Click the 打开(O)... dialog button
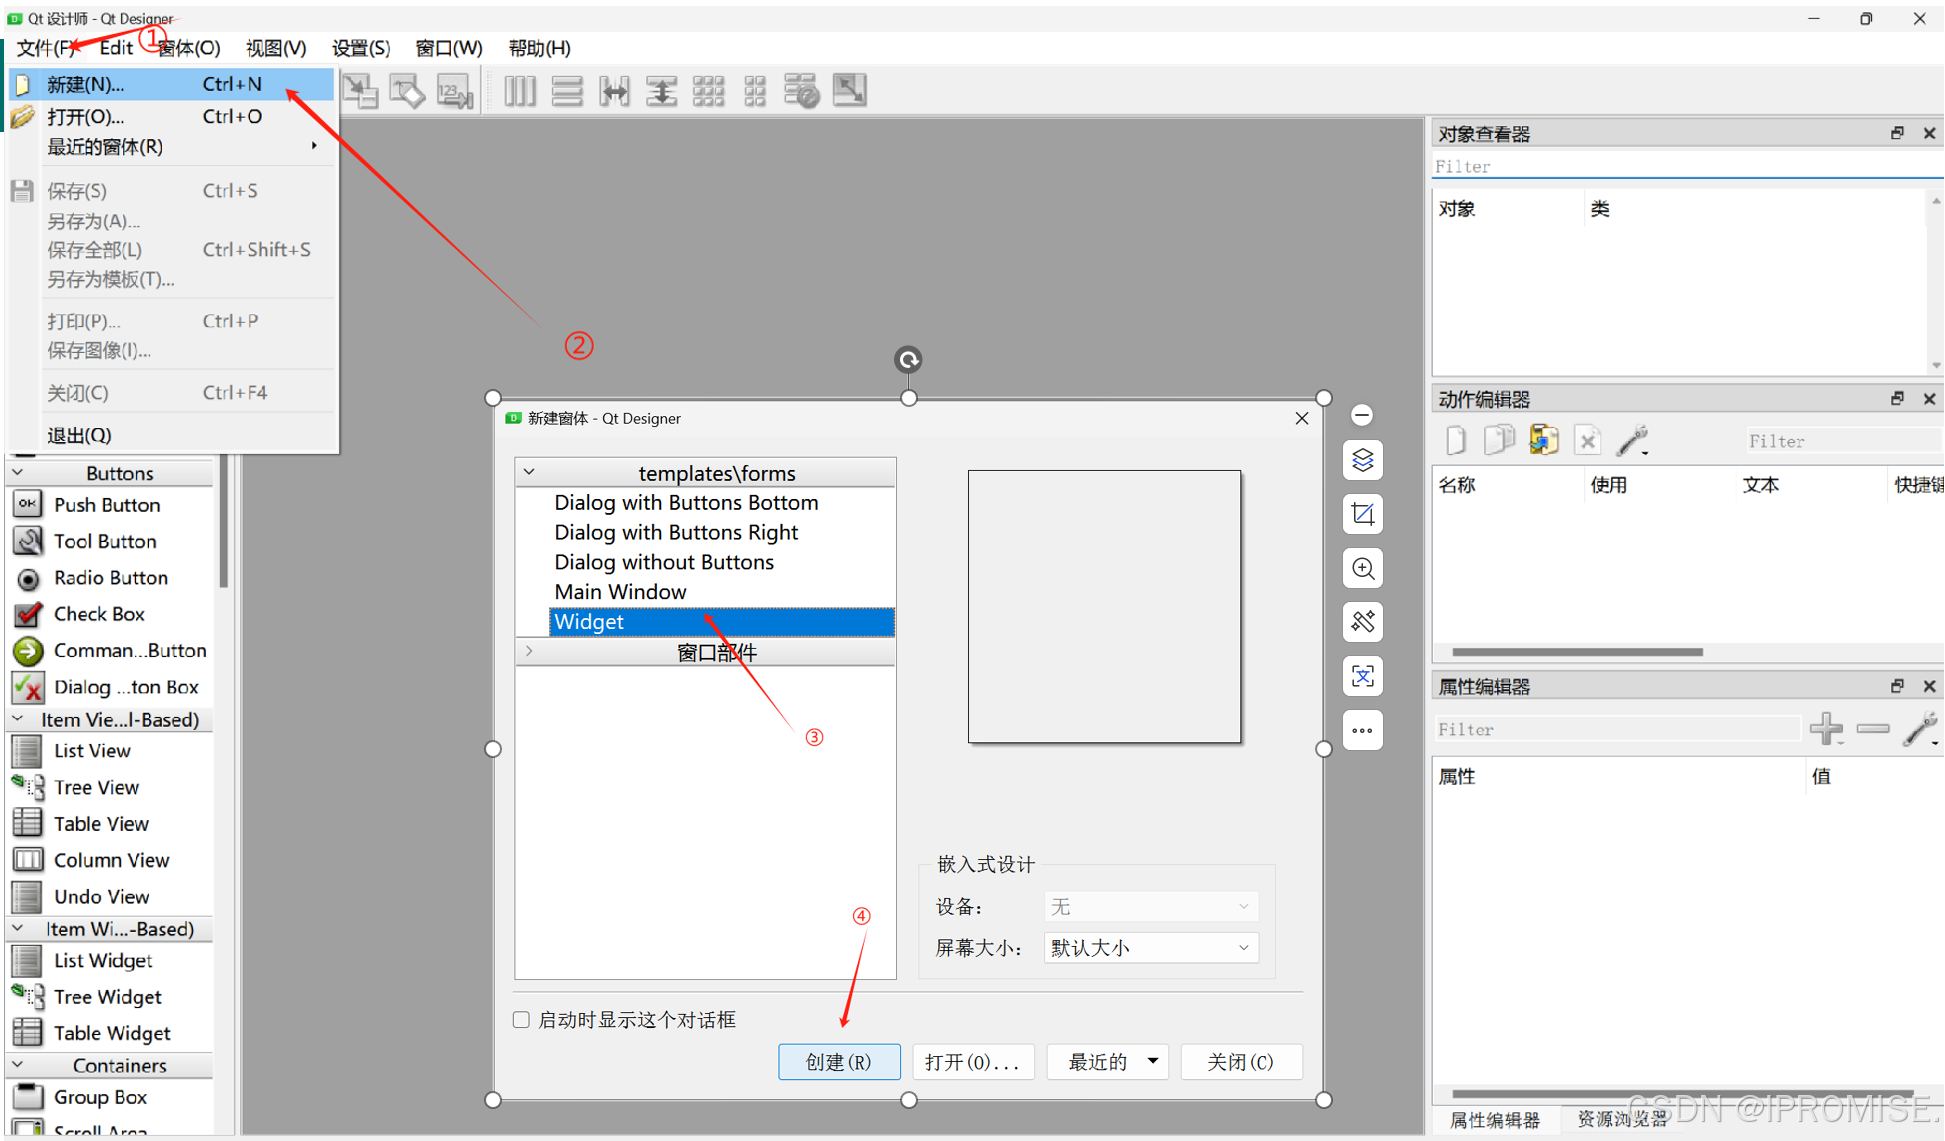This screenshot has height=1141, width=1945. (x=972, y=1061)
